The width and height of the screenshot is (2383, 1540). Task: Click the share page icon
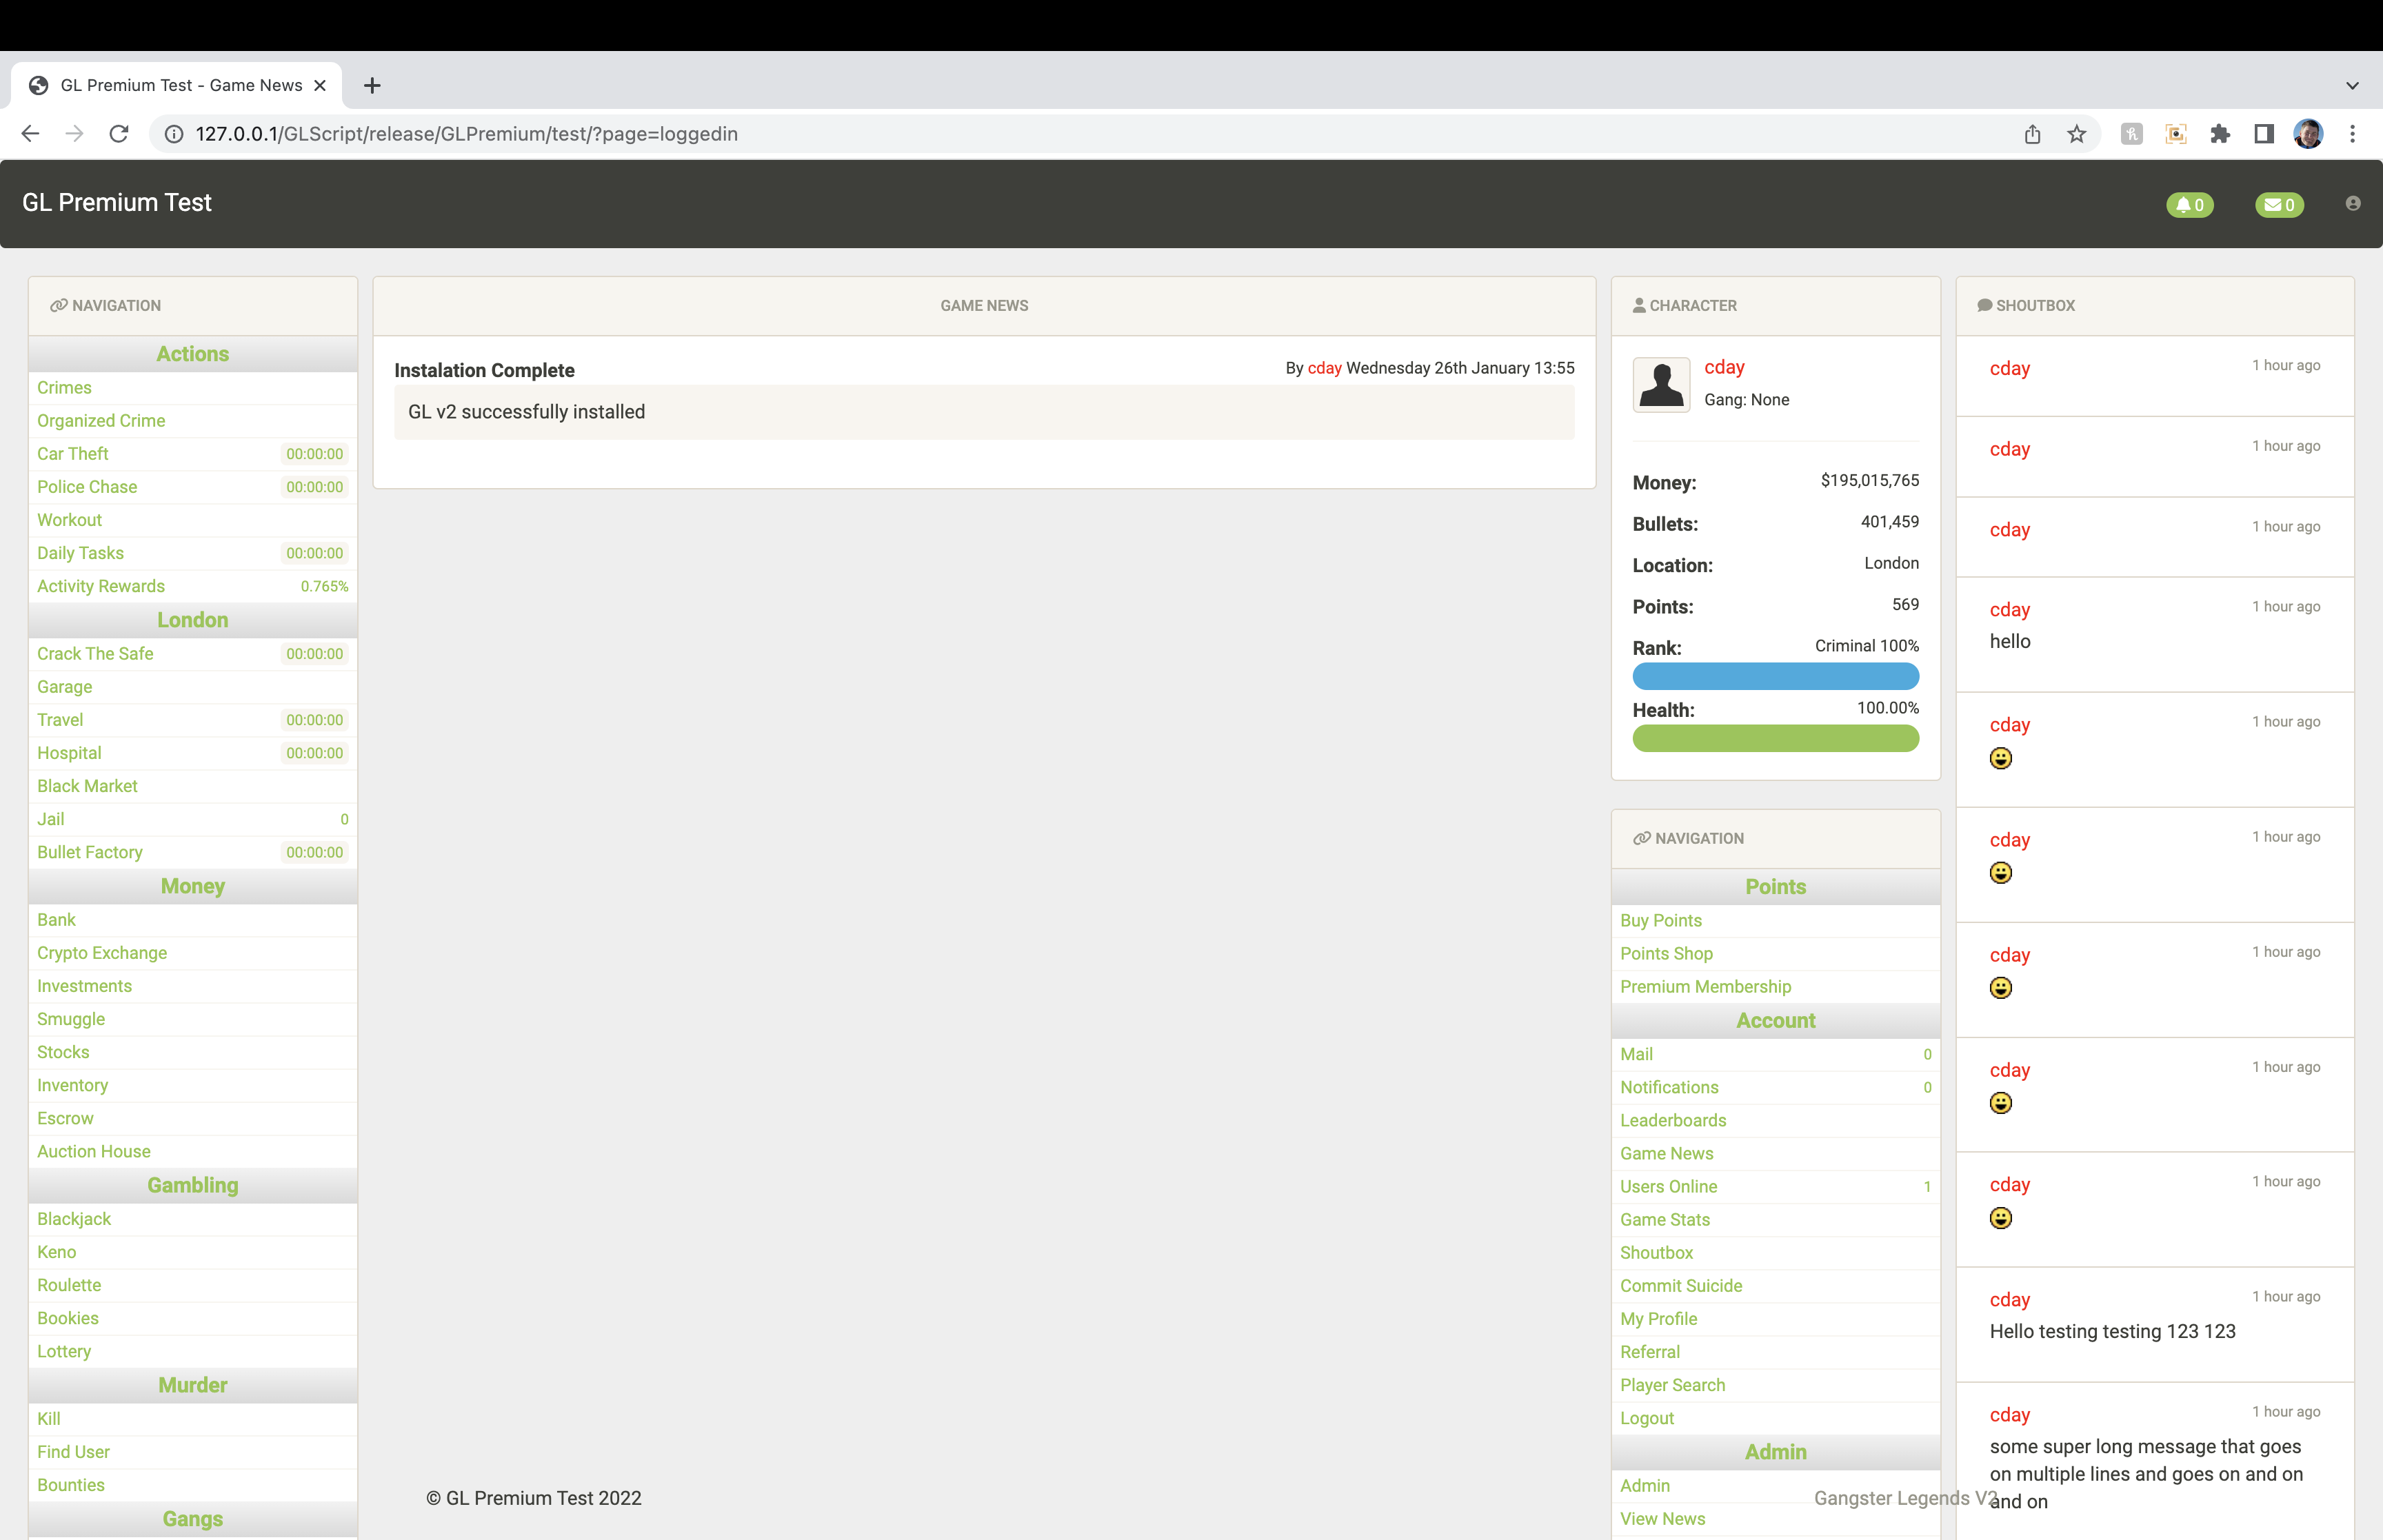[x=2032, y=134]
